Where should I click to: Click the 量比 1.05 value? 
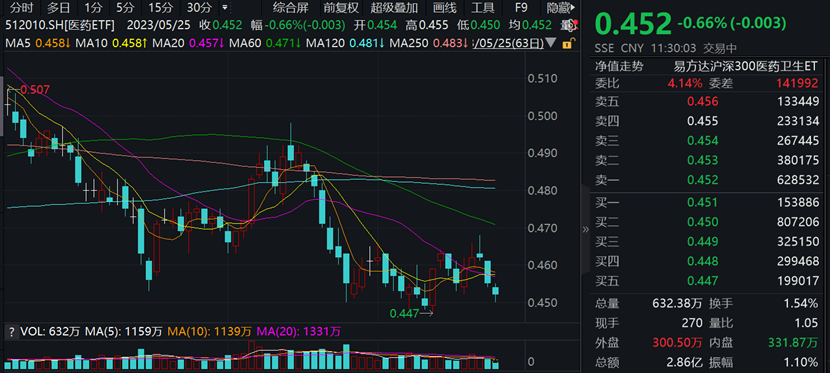click(806, 323)
